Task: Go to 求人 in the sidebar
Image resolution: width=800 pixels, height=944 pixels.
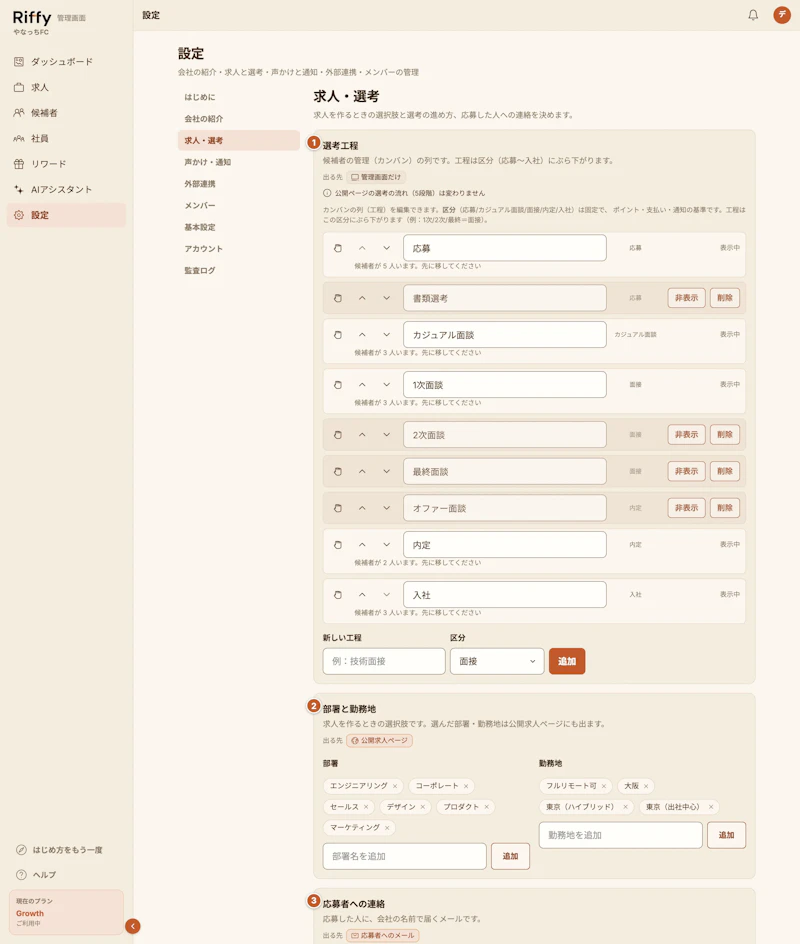Action: (66, 87)
